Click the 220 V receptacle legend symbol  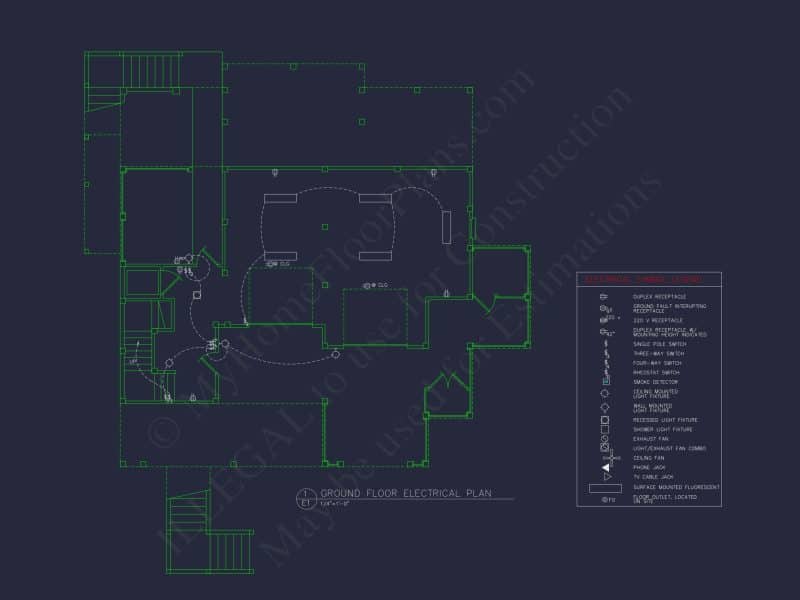pos(610,319)
